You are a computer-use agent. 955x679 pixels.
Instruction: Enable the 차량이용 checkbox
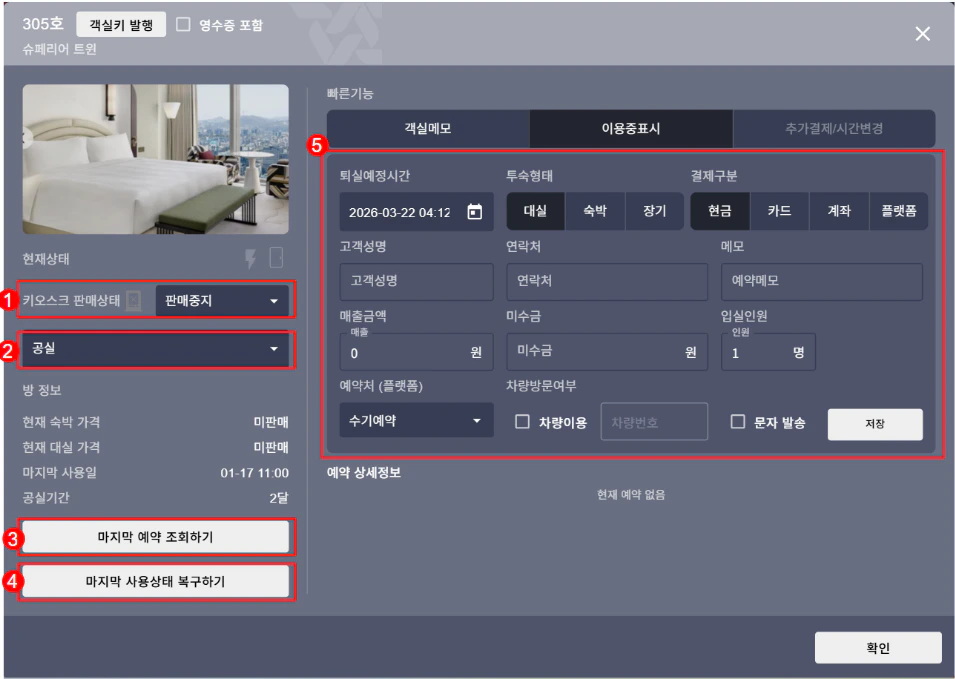coord(523,421)
